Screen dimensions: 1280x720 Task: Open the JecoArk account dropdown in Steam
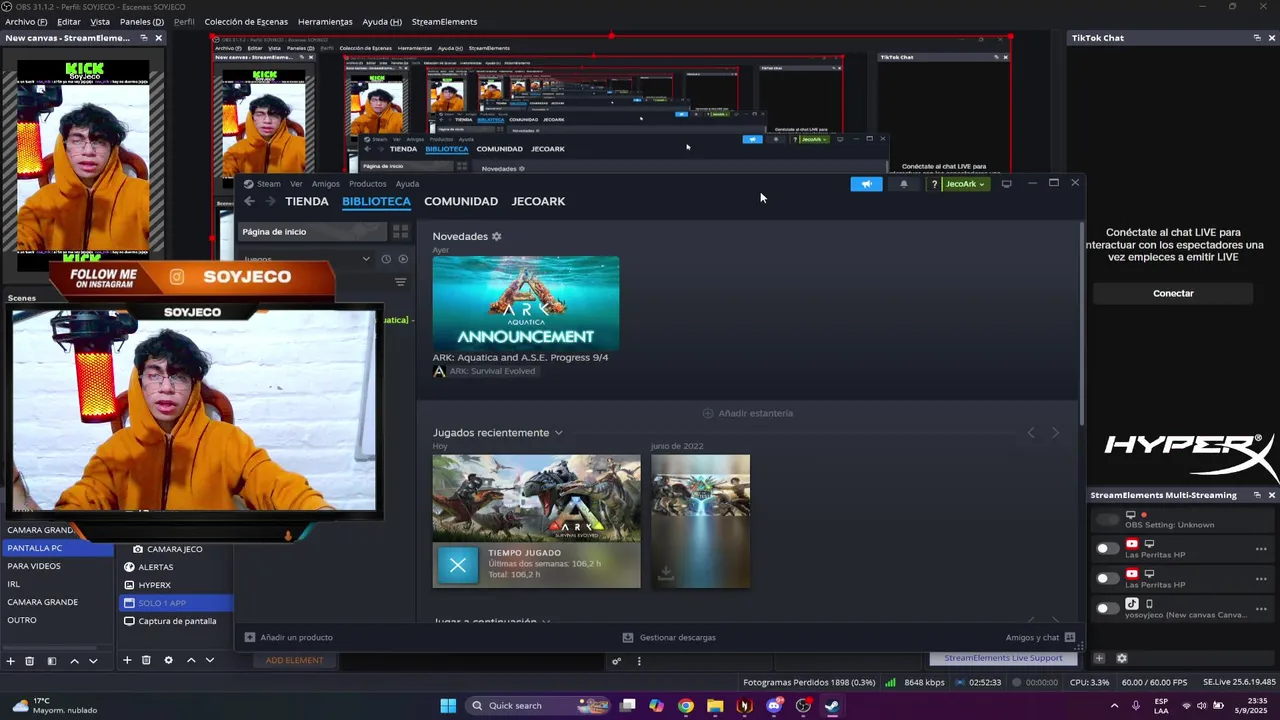point(965,184)
